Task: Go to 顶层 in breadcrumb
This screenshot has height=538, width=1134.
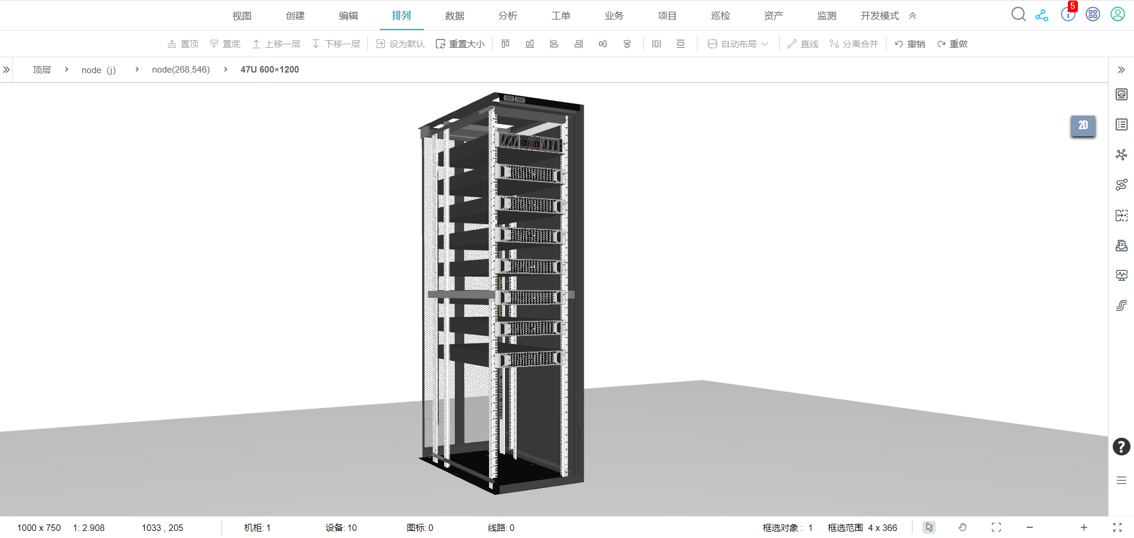Action: 42,70
